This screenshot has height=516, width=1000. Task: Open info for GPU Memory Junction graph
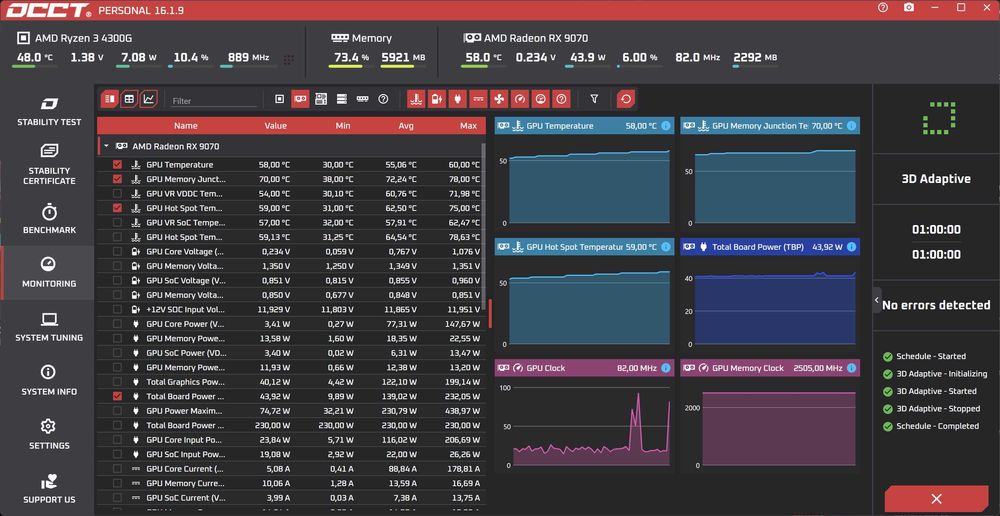pyautogui.click(x=851, y=126)
